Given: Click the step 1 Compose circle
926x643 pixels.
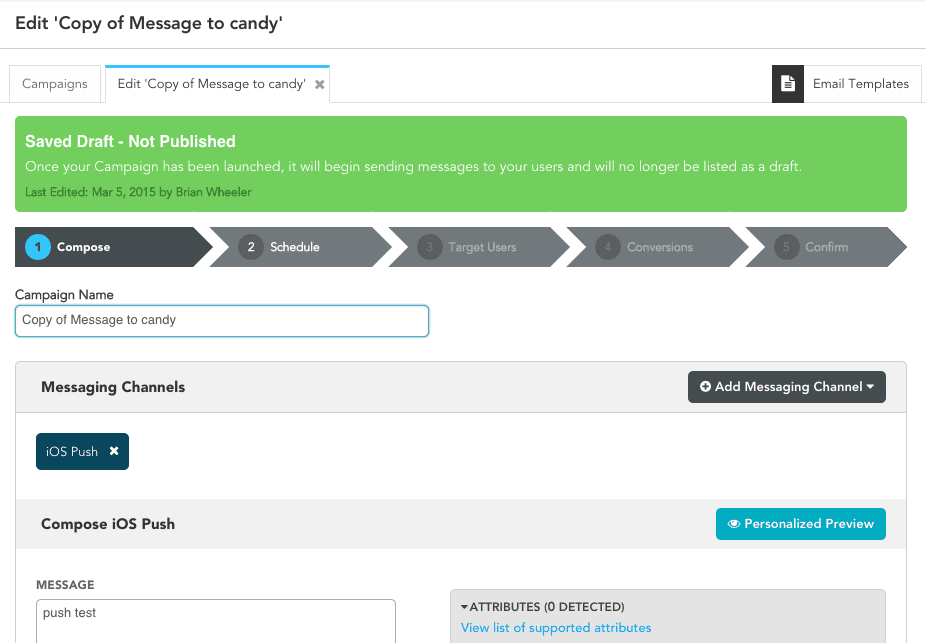Looking at the screenshot, I should 38,247.
